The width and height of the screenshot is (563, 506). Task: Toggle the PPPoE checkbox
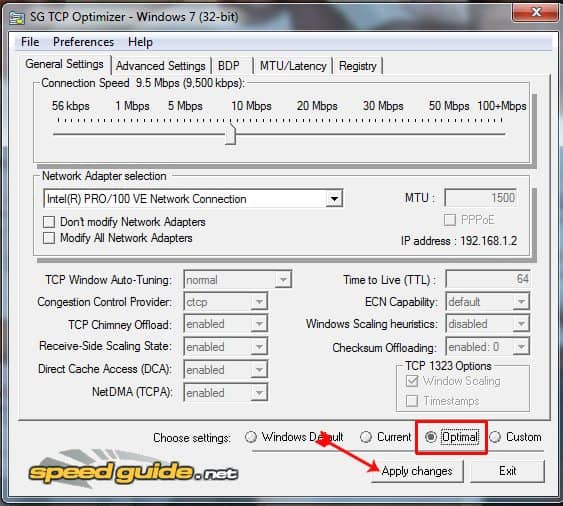tap(450, 219)
